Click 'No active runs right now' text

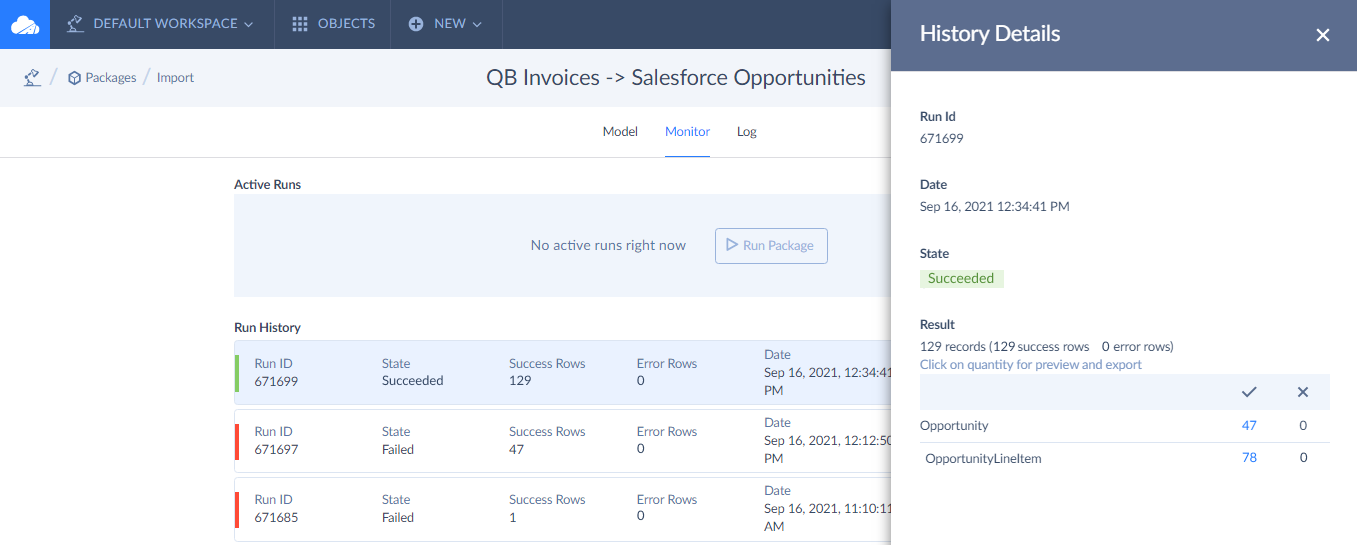click(x=608, y=245)
